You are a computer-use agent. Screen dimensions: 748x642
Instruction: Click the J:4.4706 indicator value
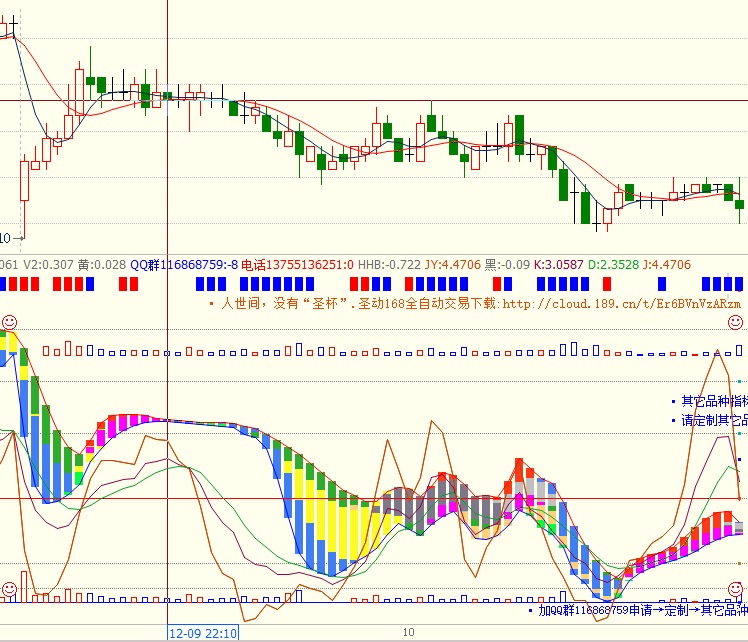[x=666, y=265]
